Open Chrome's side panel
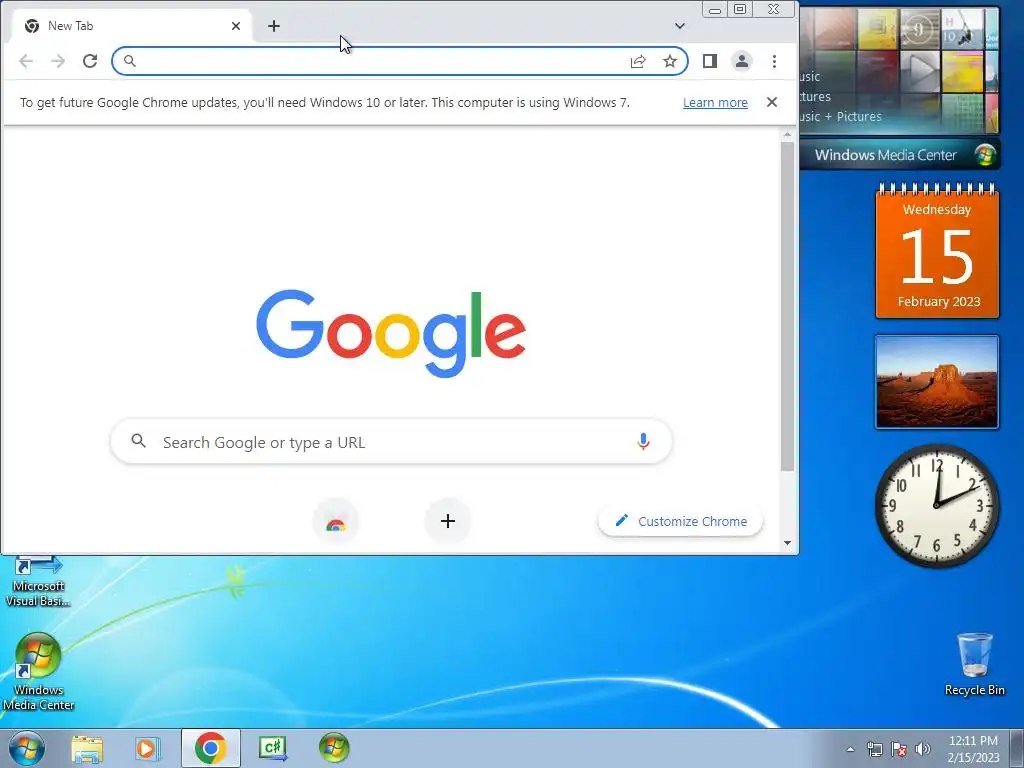Screen dimensions: 1024x768 (x=710, y=61)
